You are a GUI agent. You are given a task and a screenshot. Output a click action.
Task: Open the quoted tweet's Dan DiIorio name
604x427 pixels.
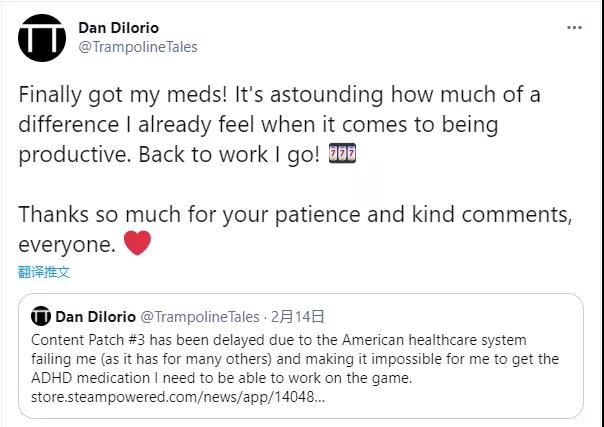point(95,317)
